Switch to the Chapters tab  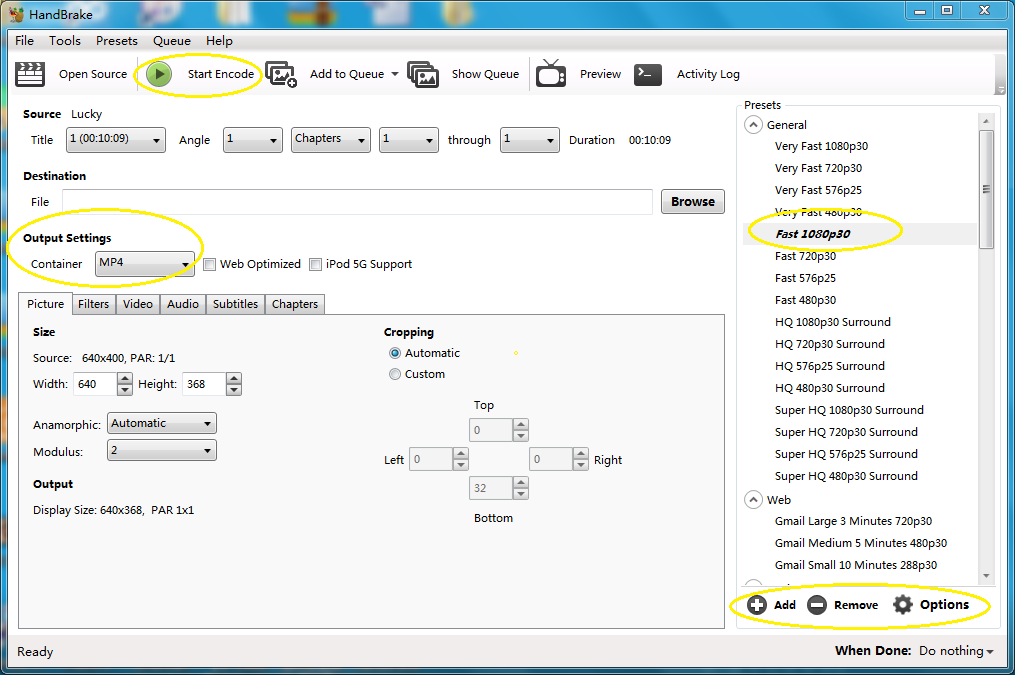[x=295, y=304]
